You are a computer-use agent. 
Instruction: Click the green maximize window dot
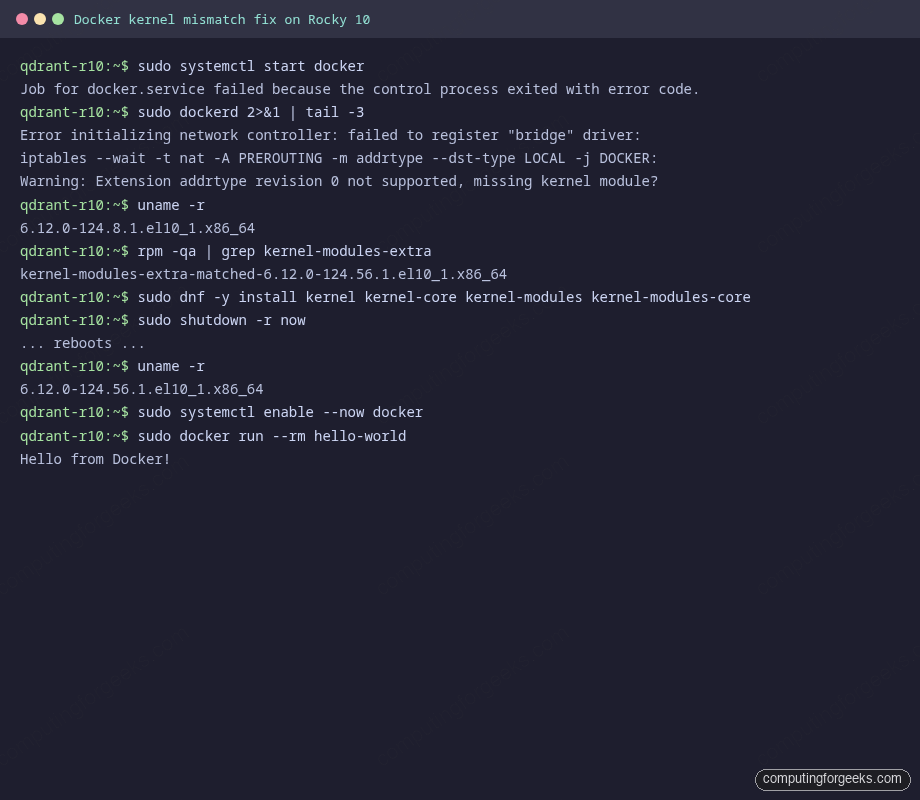pyautogui.click(x=58, y=19)
